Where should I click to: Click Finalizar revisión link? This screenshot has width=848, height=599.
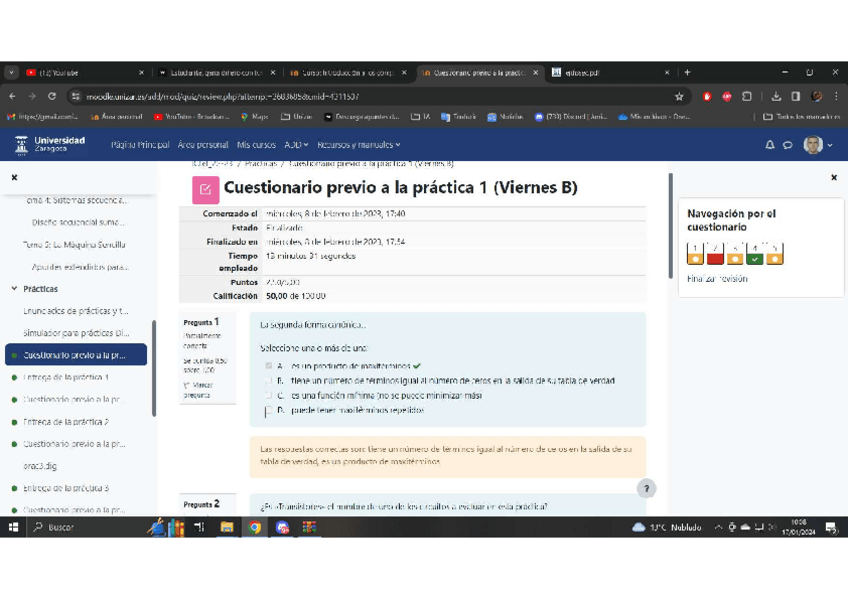tap(717, 279)
